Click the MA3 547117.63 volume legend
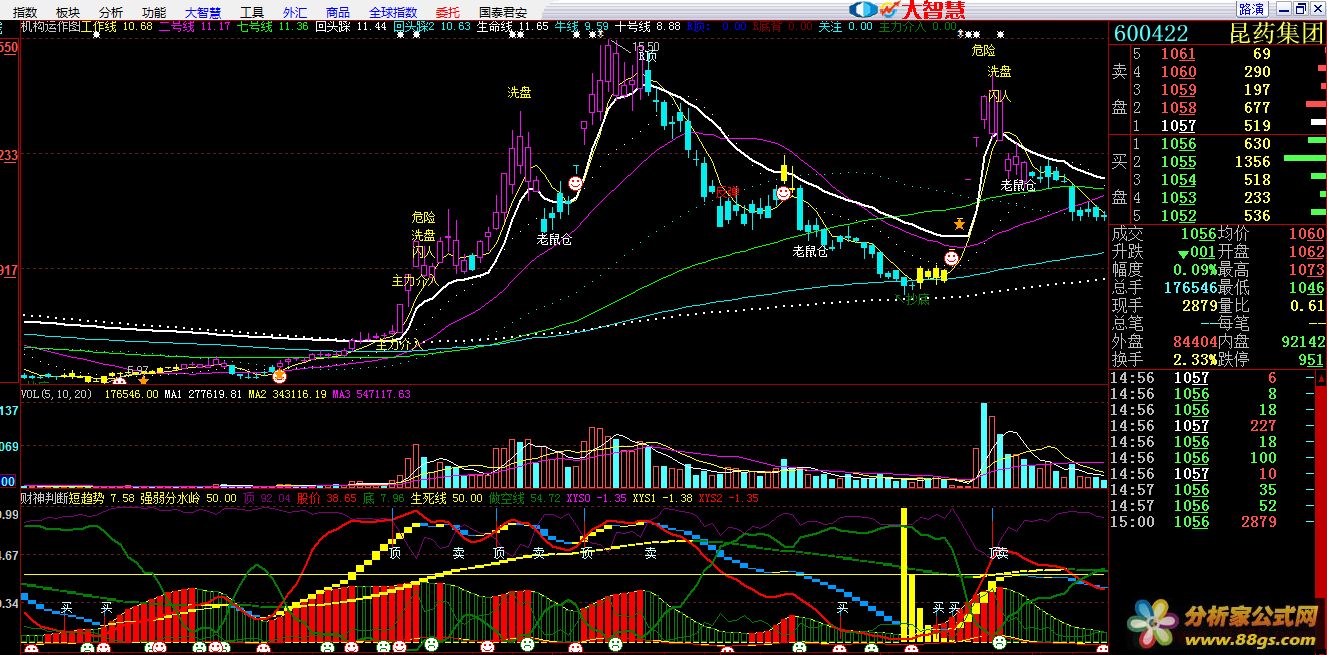Image resolution: width=1327 pixels, height=655 pixels. click(371, 395)
